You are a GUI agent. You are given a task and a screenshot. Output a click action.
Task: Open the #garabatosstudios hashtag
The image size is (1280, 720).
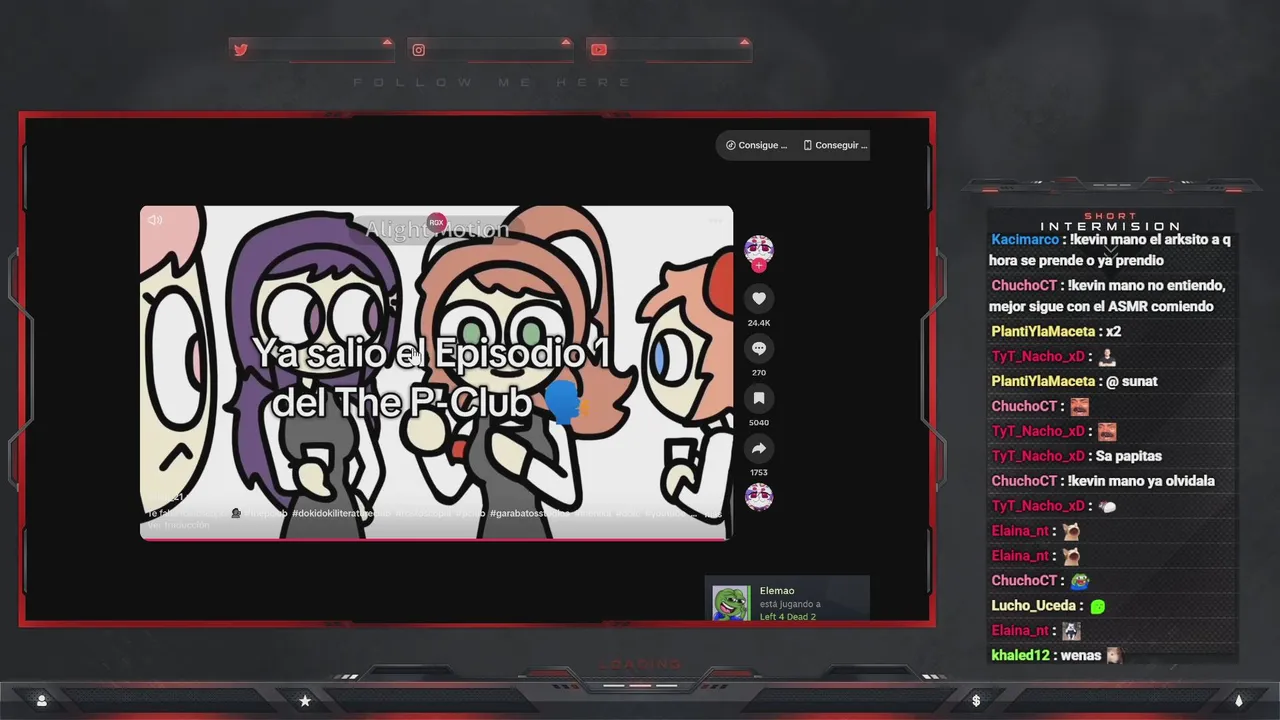[x=530, y=513]
